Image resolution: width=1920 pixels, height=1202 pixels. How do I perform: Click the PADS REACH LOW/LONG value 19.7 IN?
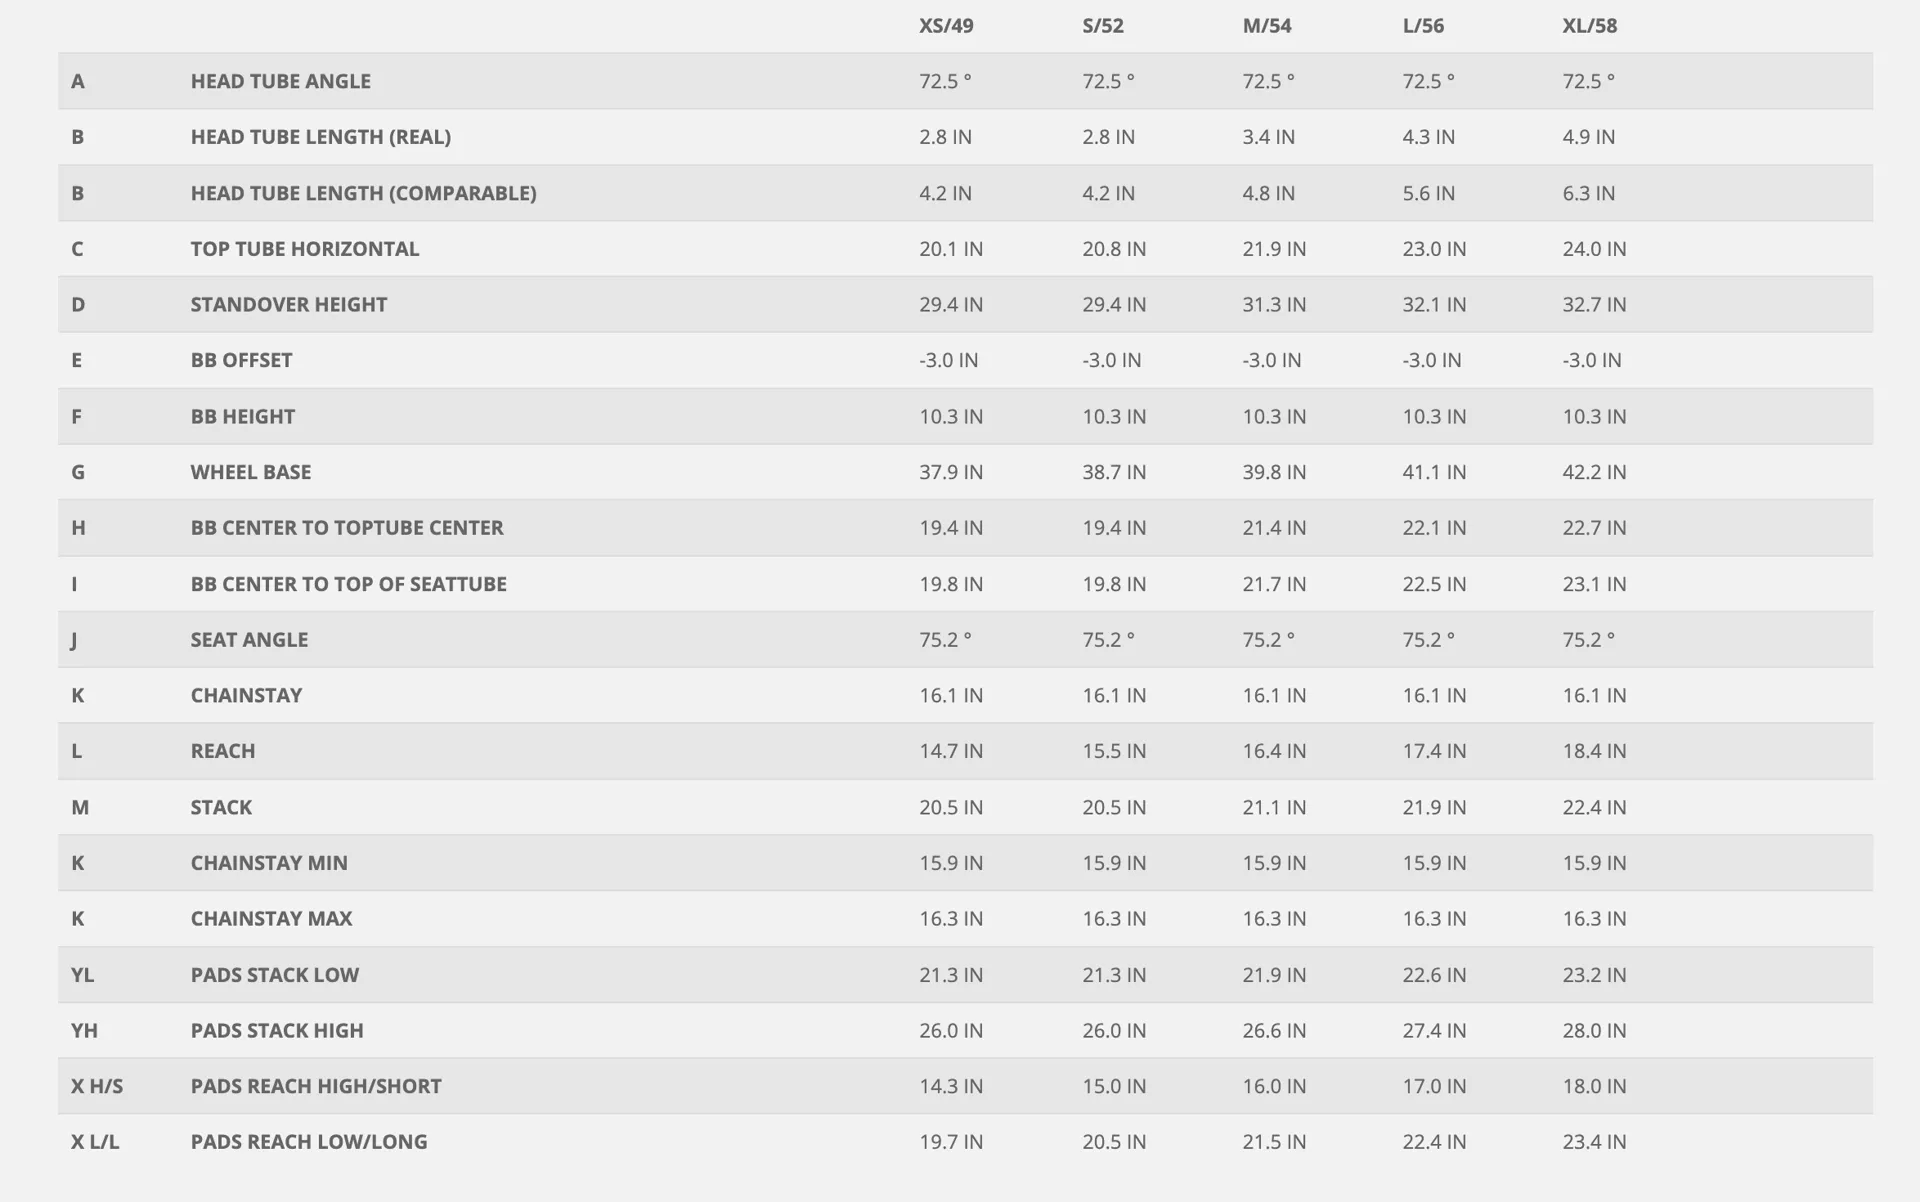pyautogui.click(x=951, y=1142)
